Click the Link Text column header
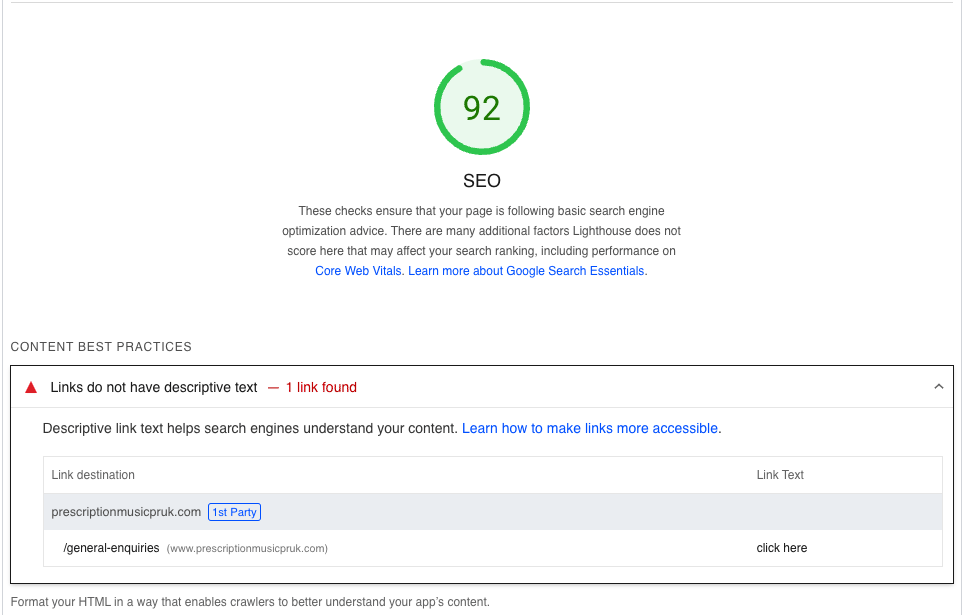The width and height of the screenshot is (964, 615). coord(780,475)
